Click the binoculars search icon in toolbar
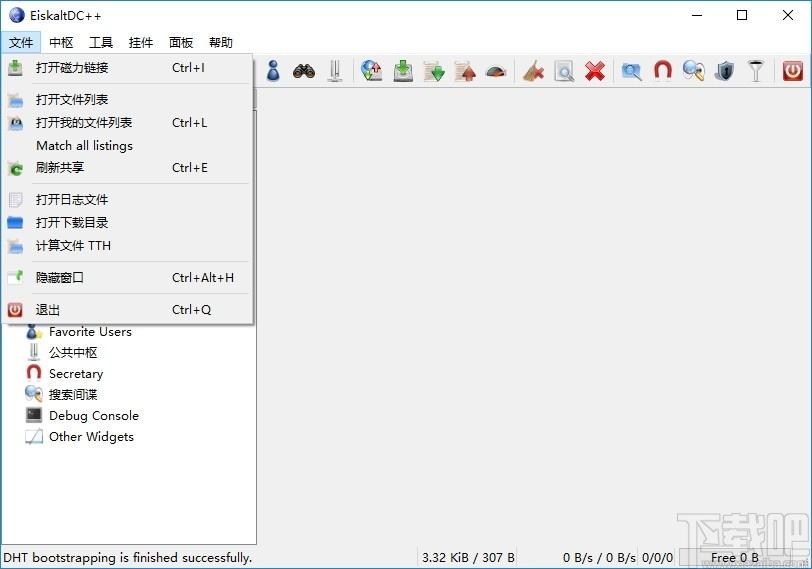 click(x=304, y=71)
